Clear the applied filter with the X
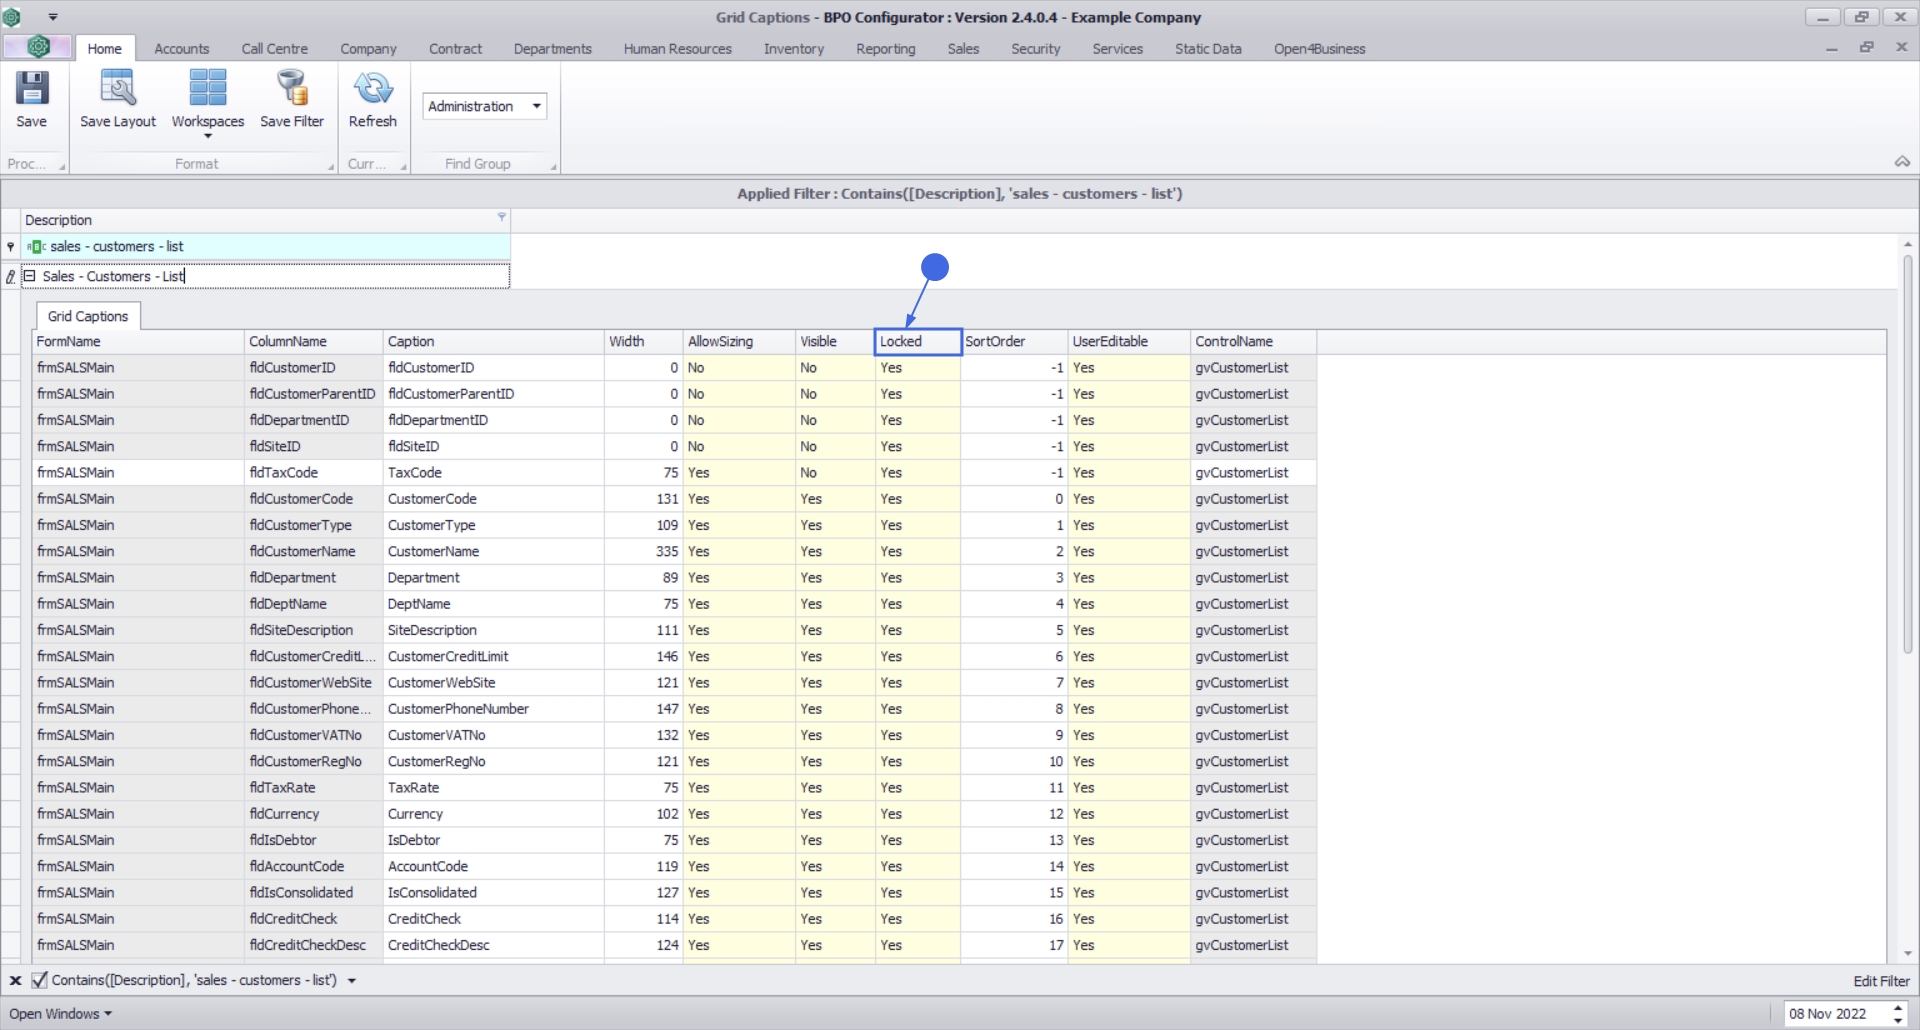 click(15, 981)
